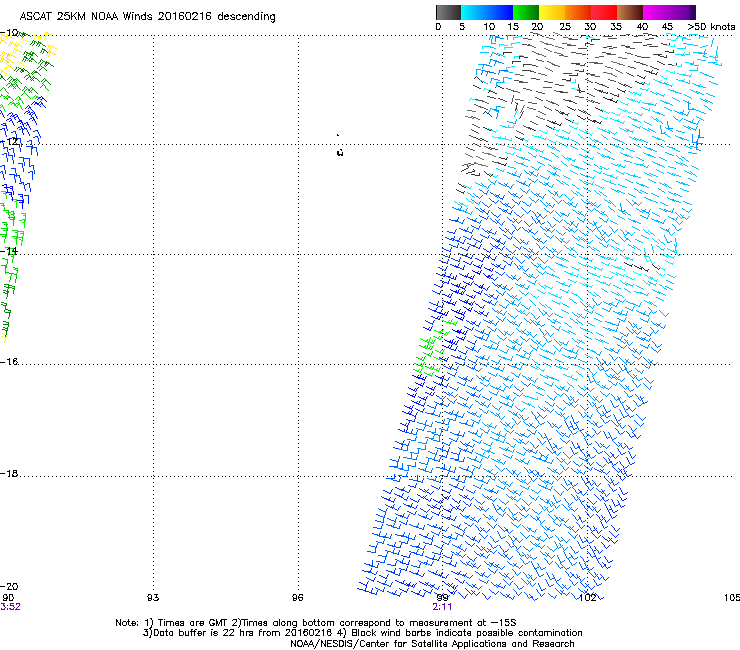Select the orange 25-30 knots color segment
The width and height of the screenshot is (740, 650).
pyautogui.click(x=578, y=12)
